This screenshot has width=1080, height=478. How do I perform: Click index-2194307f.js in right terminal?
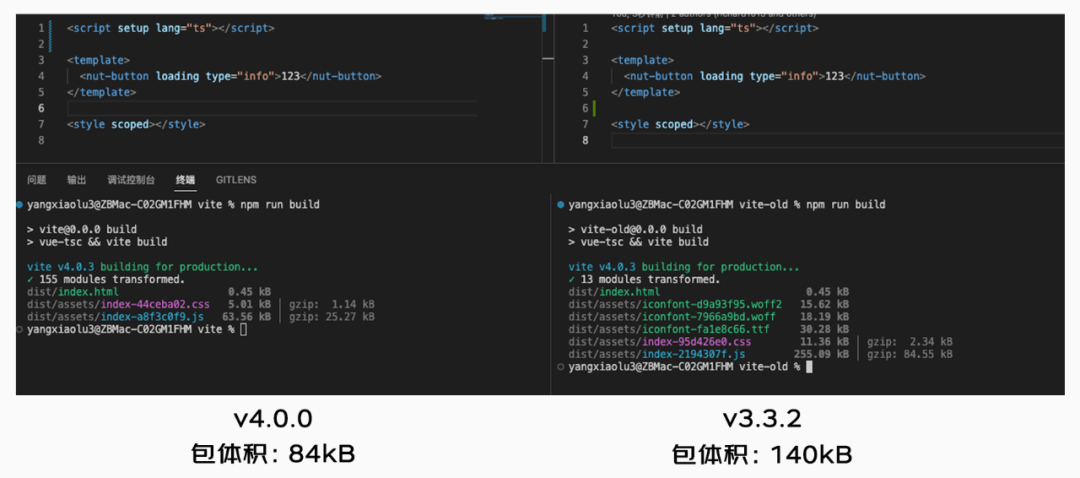(694, 354)
